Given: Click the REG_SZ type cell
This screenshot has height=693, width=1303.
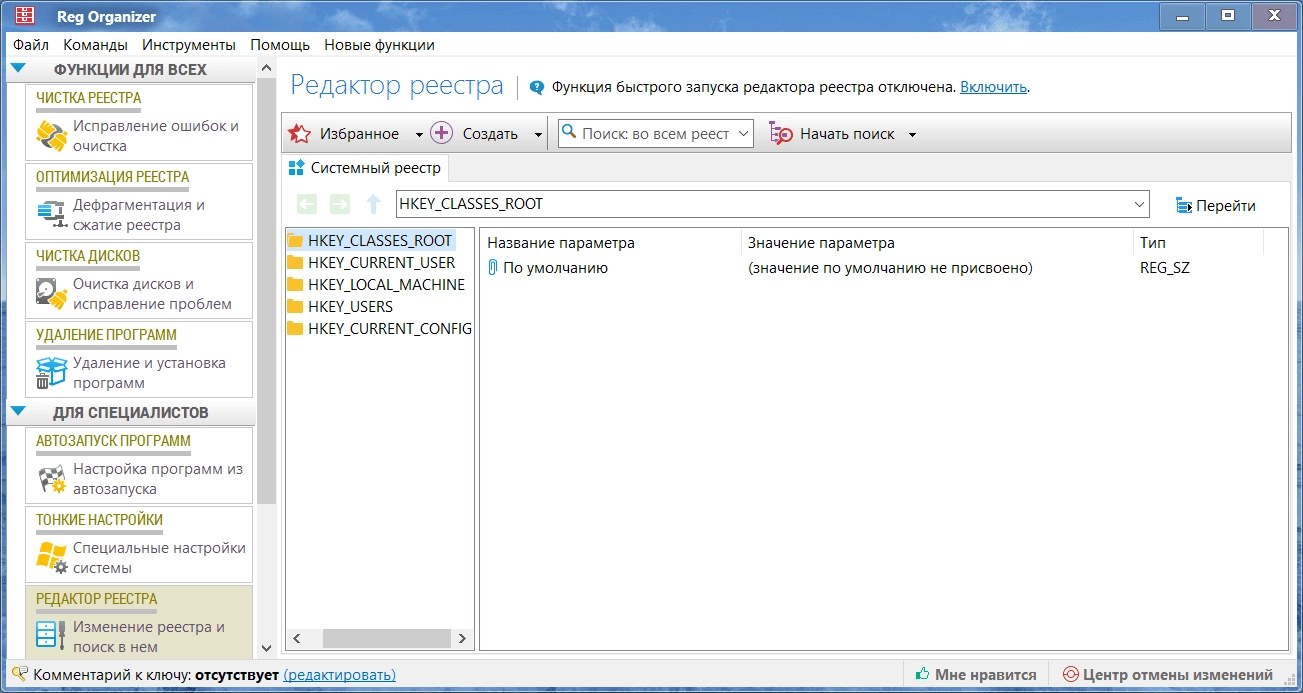Looking at the screenshot, I should [1164, 268].
